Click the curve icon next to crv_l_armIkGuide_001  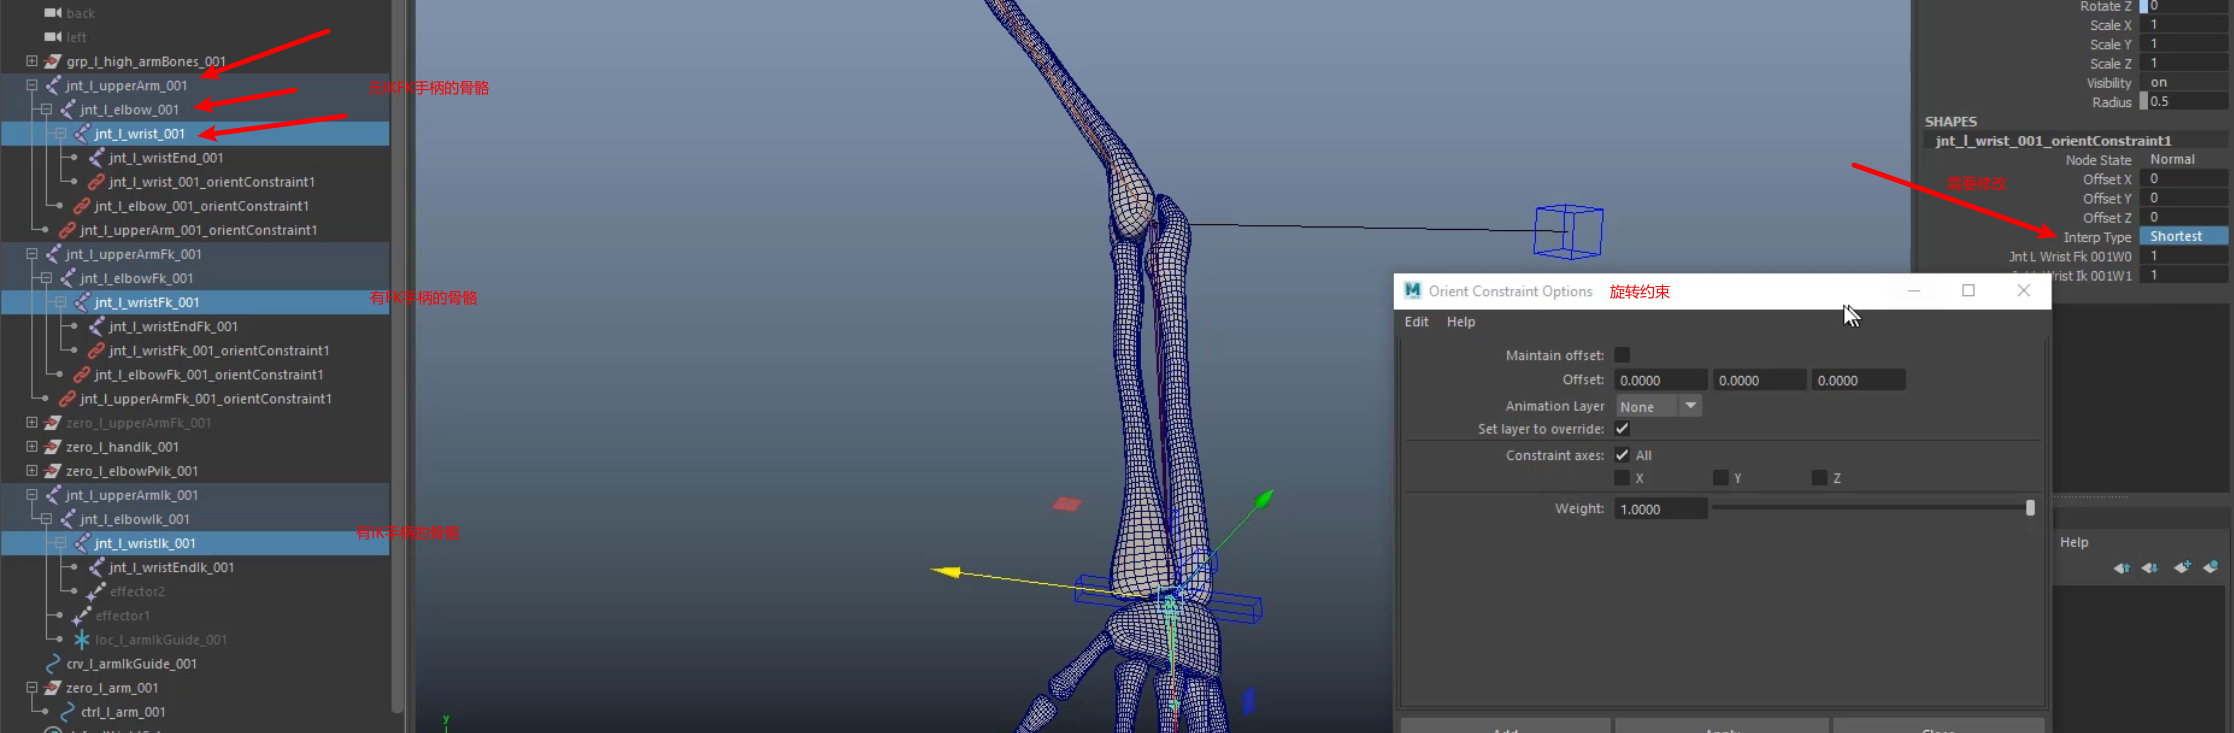tap(53, 664)
